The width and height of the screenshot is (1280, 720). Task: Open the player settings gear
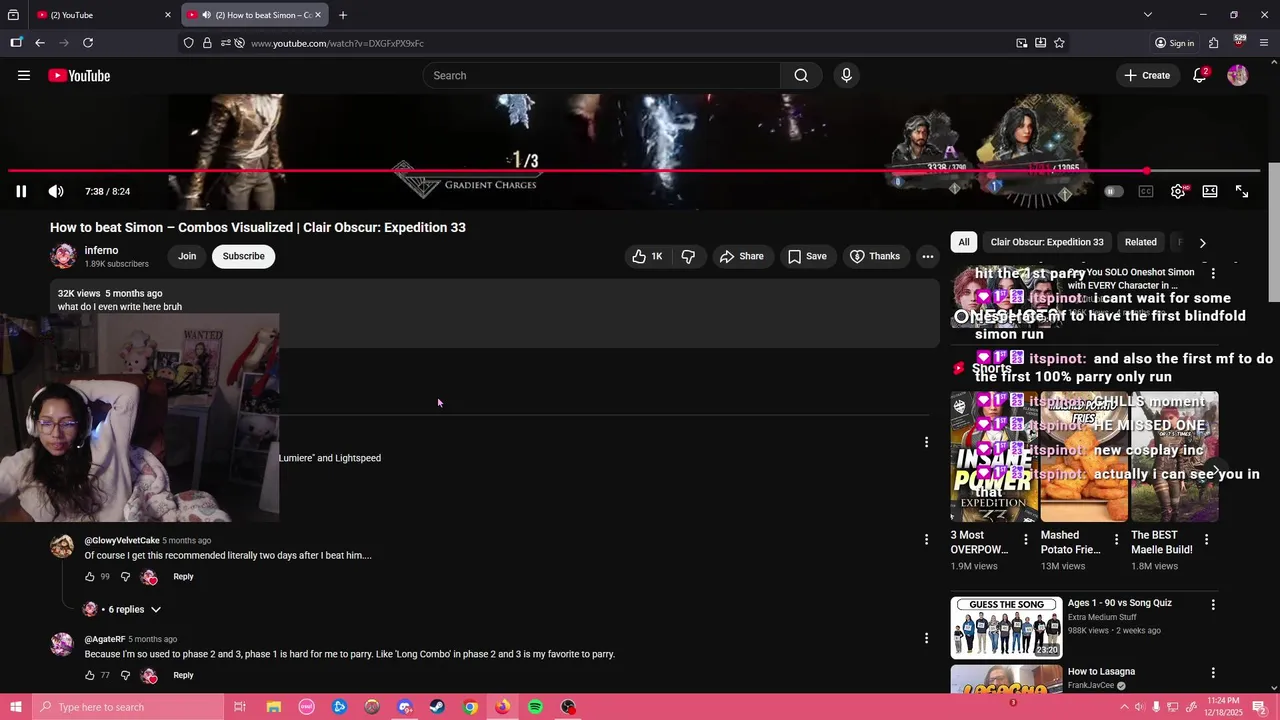pos(1178,191)
